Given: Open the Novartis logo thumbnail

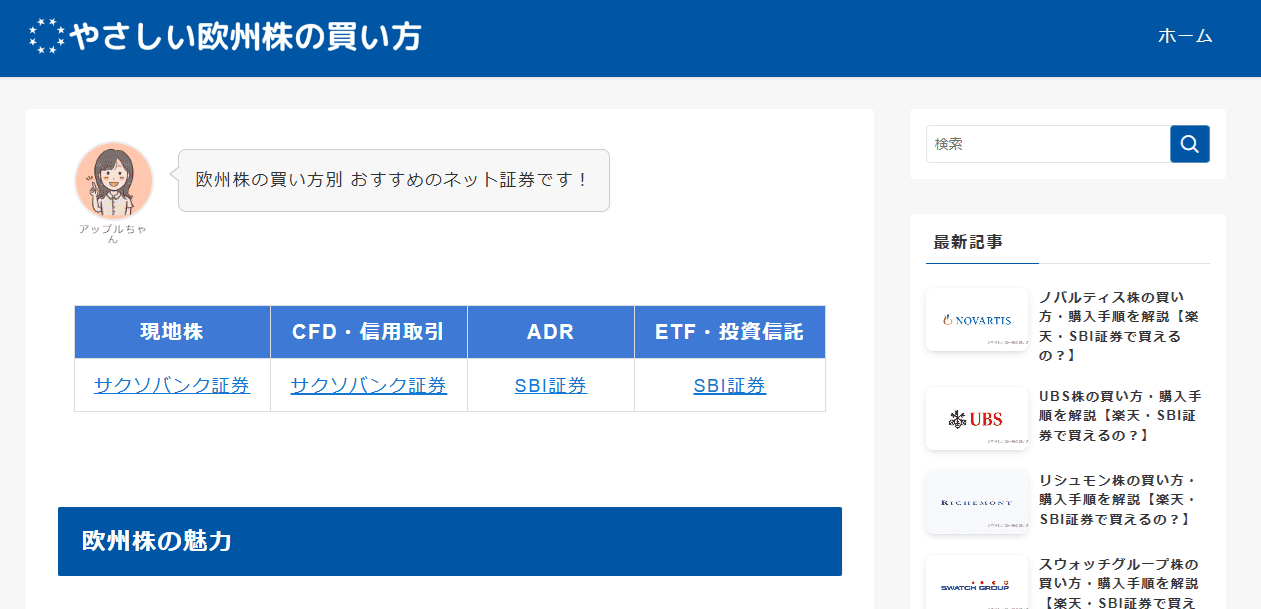Looking at the screenshot, I should (x=976, y=318).
